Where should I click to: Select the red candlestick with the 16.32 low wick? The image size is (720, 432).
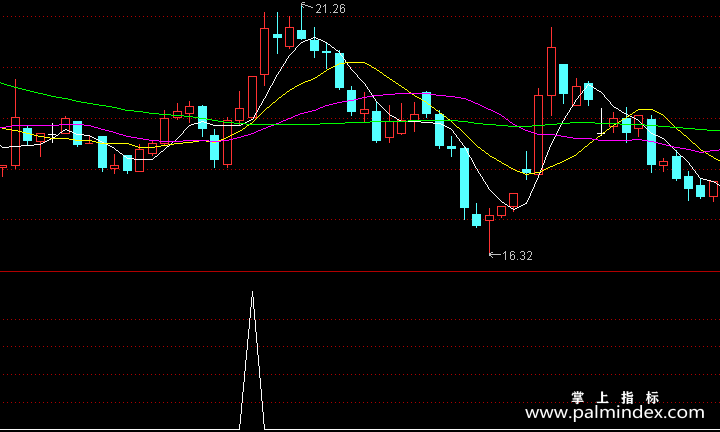(489, 231)
